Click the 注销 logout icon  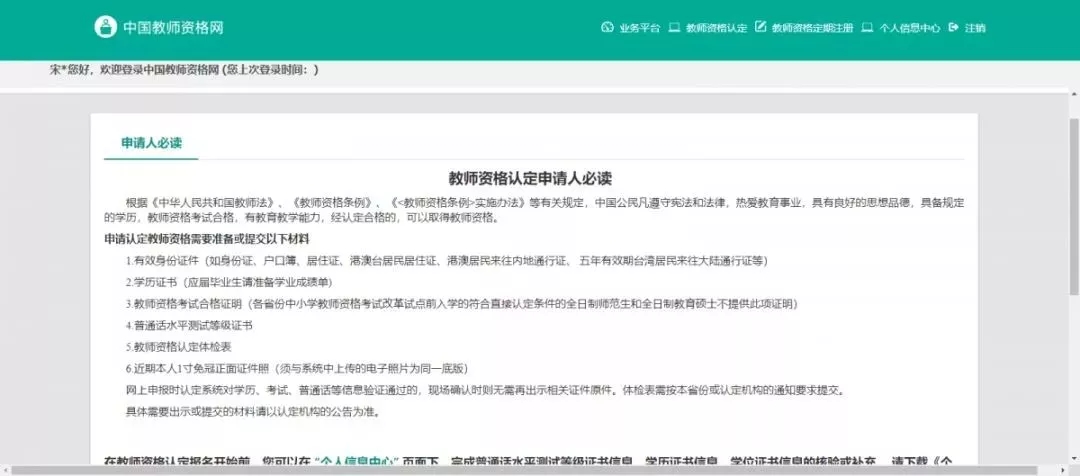point(954,28)
